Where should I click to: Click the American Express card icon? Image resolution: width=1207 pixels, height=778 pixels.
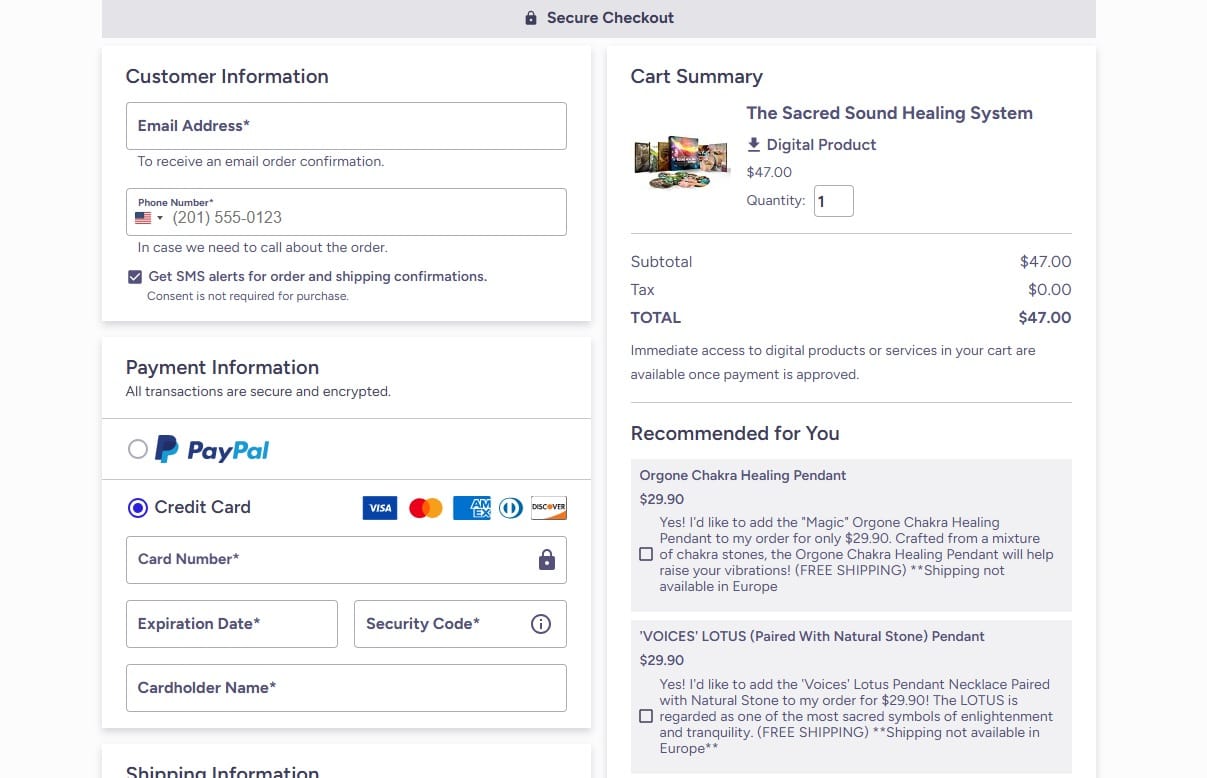point(472,508)
